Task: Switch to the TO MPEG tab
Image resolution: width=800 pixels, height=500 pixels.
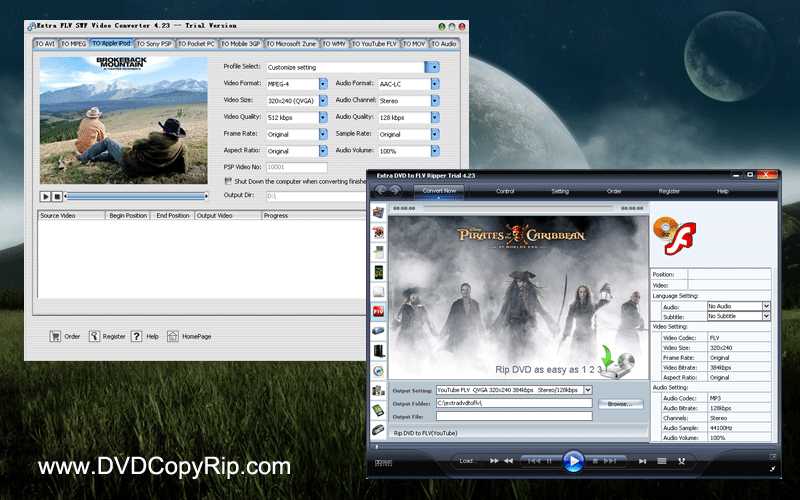Action: click(73, 44)
